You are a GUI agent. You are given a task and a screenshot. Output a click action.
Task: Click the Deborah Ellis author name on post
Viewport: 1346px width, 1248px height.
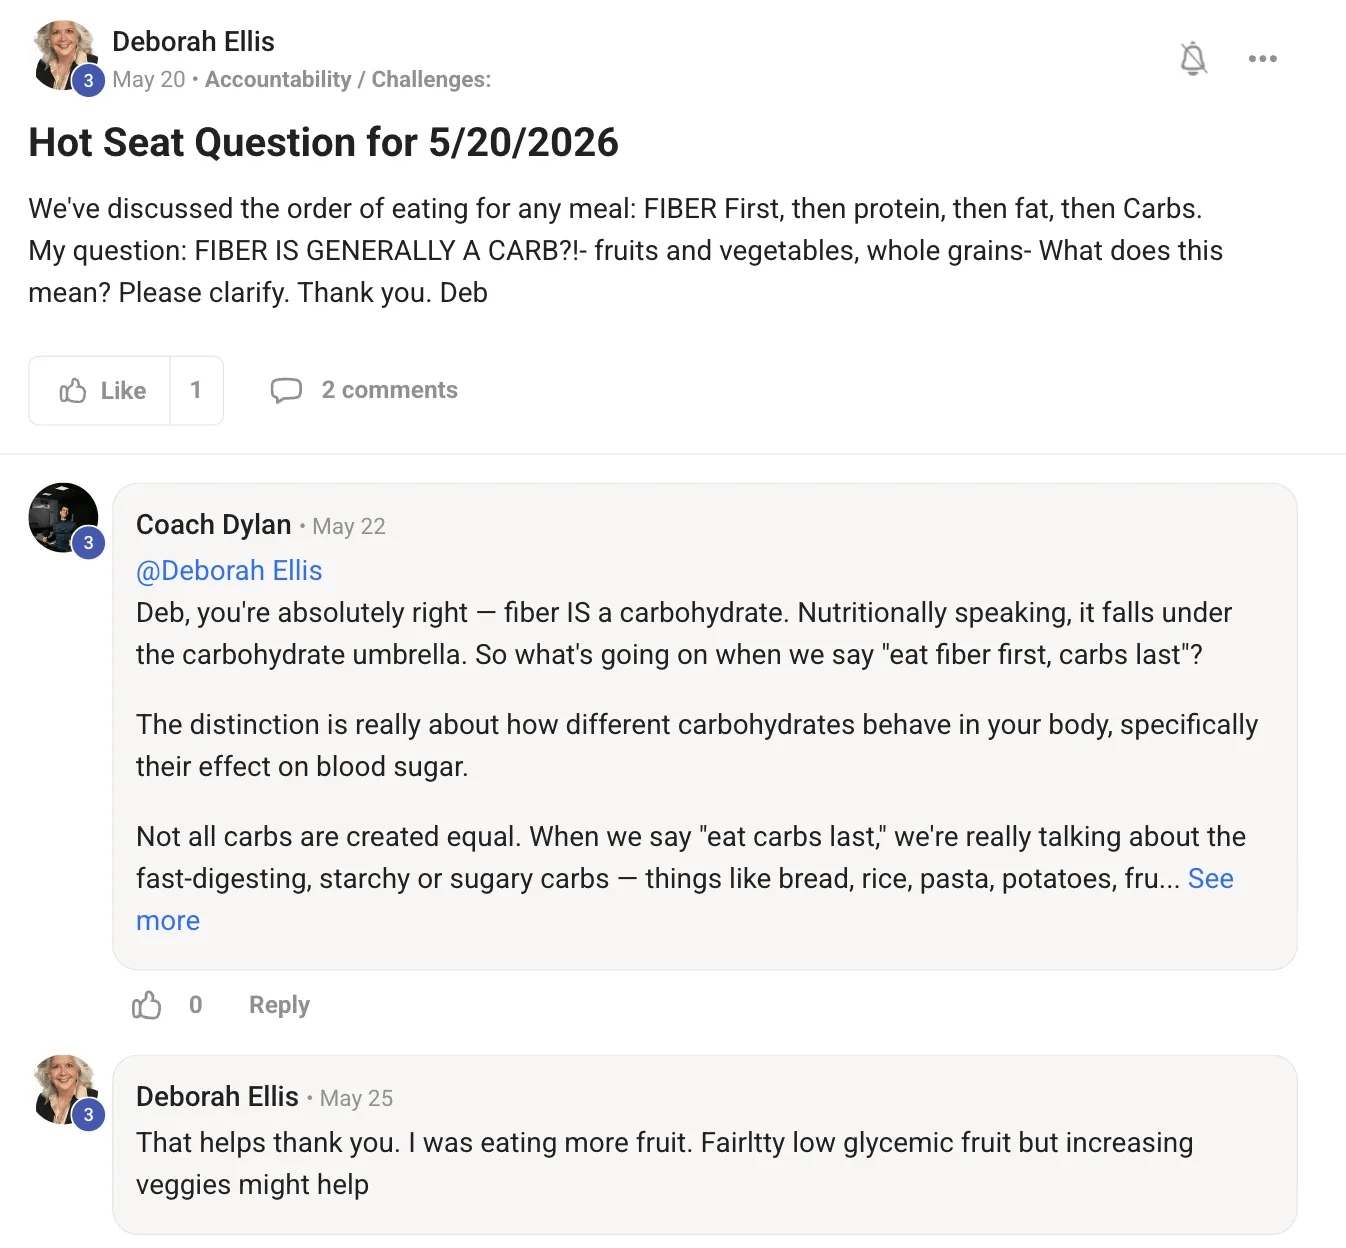193,42
